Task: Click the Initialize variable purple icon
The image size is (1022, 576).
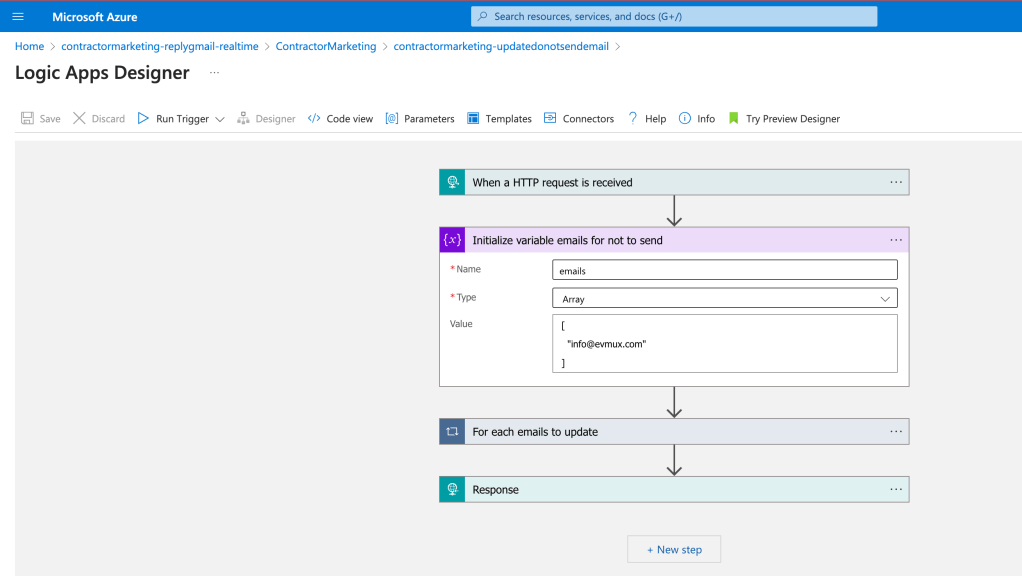Action: (x=452, y=240)
